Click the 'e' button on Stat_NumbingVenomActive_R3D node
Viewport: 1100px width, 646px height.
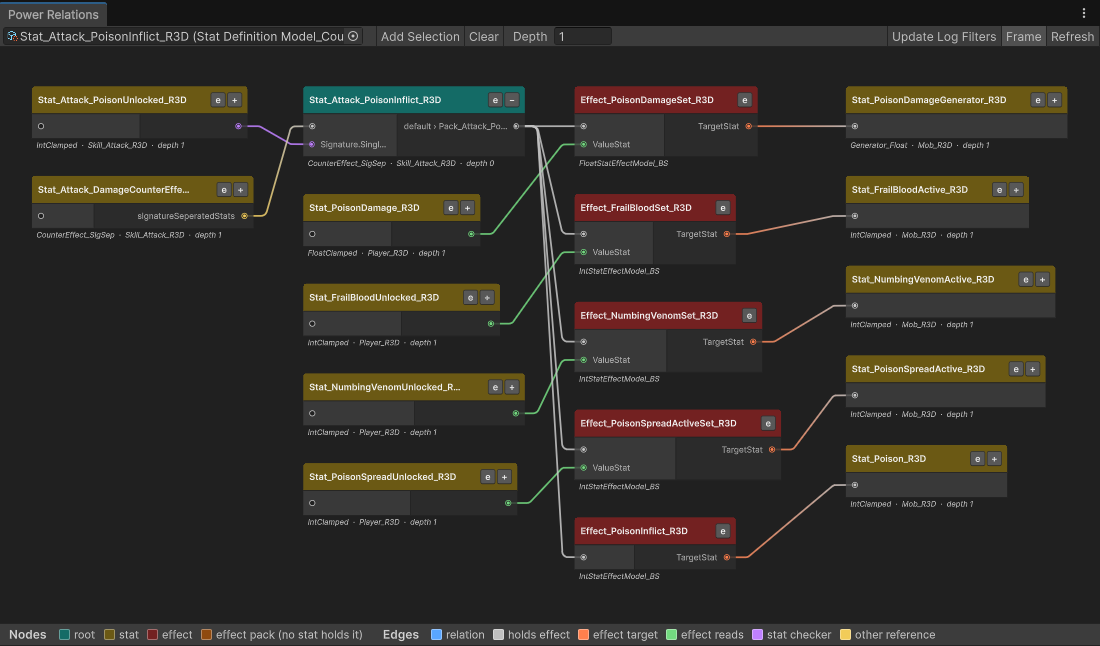[1026, 280]
